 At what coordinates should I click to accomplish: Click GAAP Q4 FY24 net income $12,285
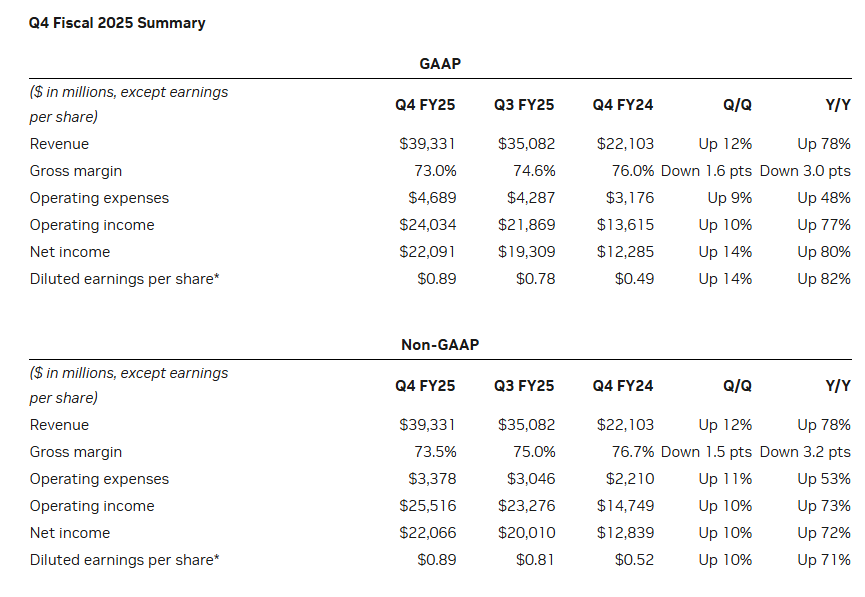[625, 252]
